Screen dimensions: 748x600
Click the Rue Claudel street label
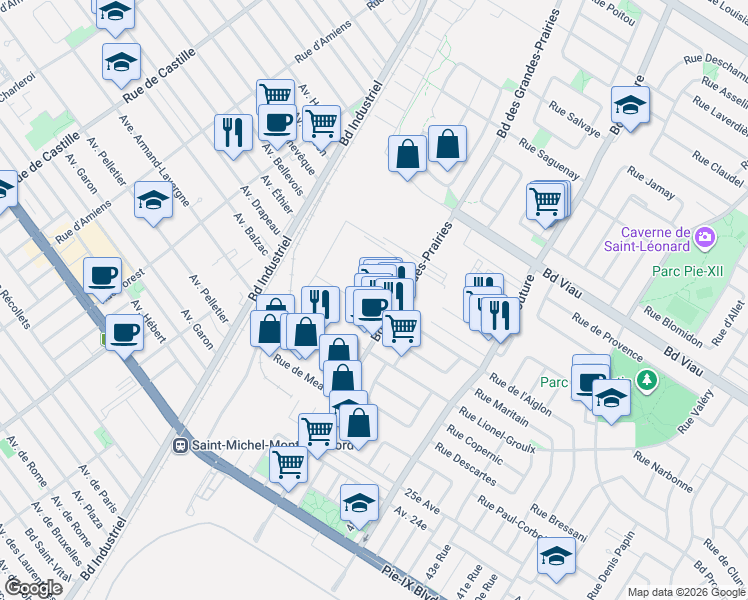pos(718,169)
